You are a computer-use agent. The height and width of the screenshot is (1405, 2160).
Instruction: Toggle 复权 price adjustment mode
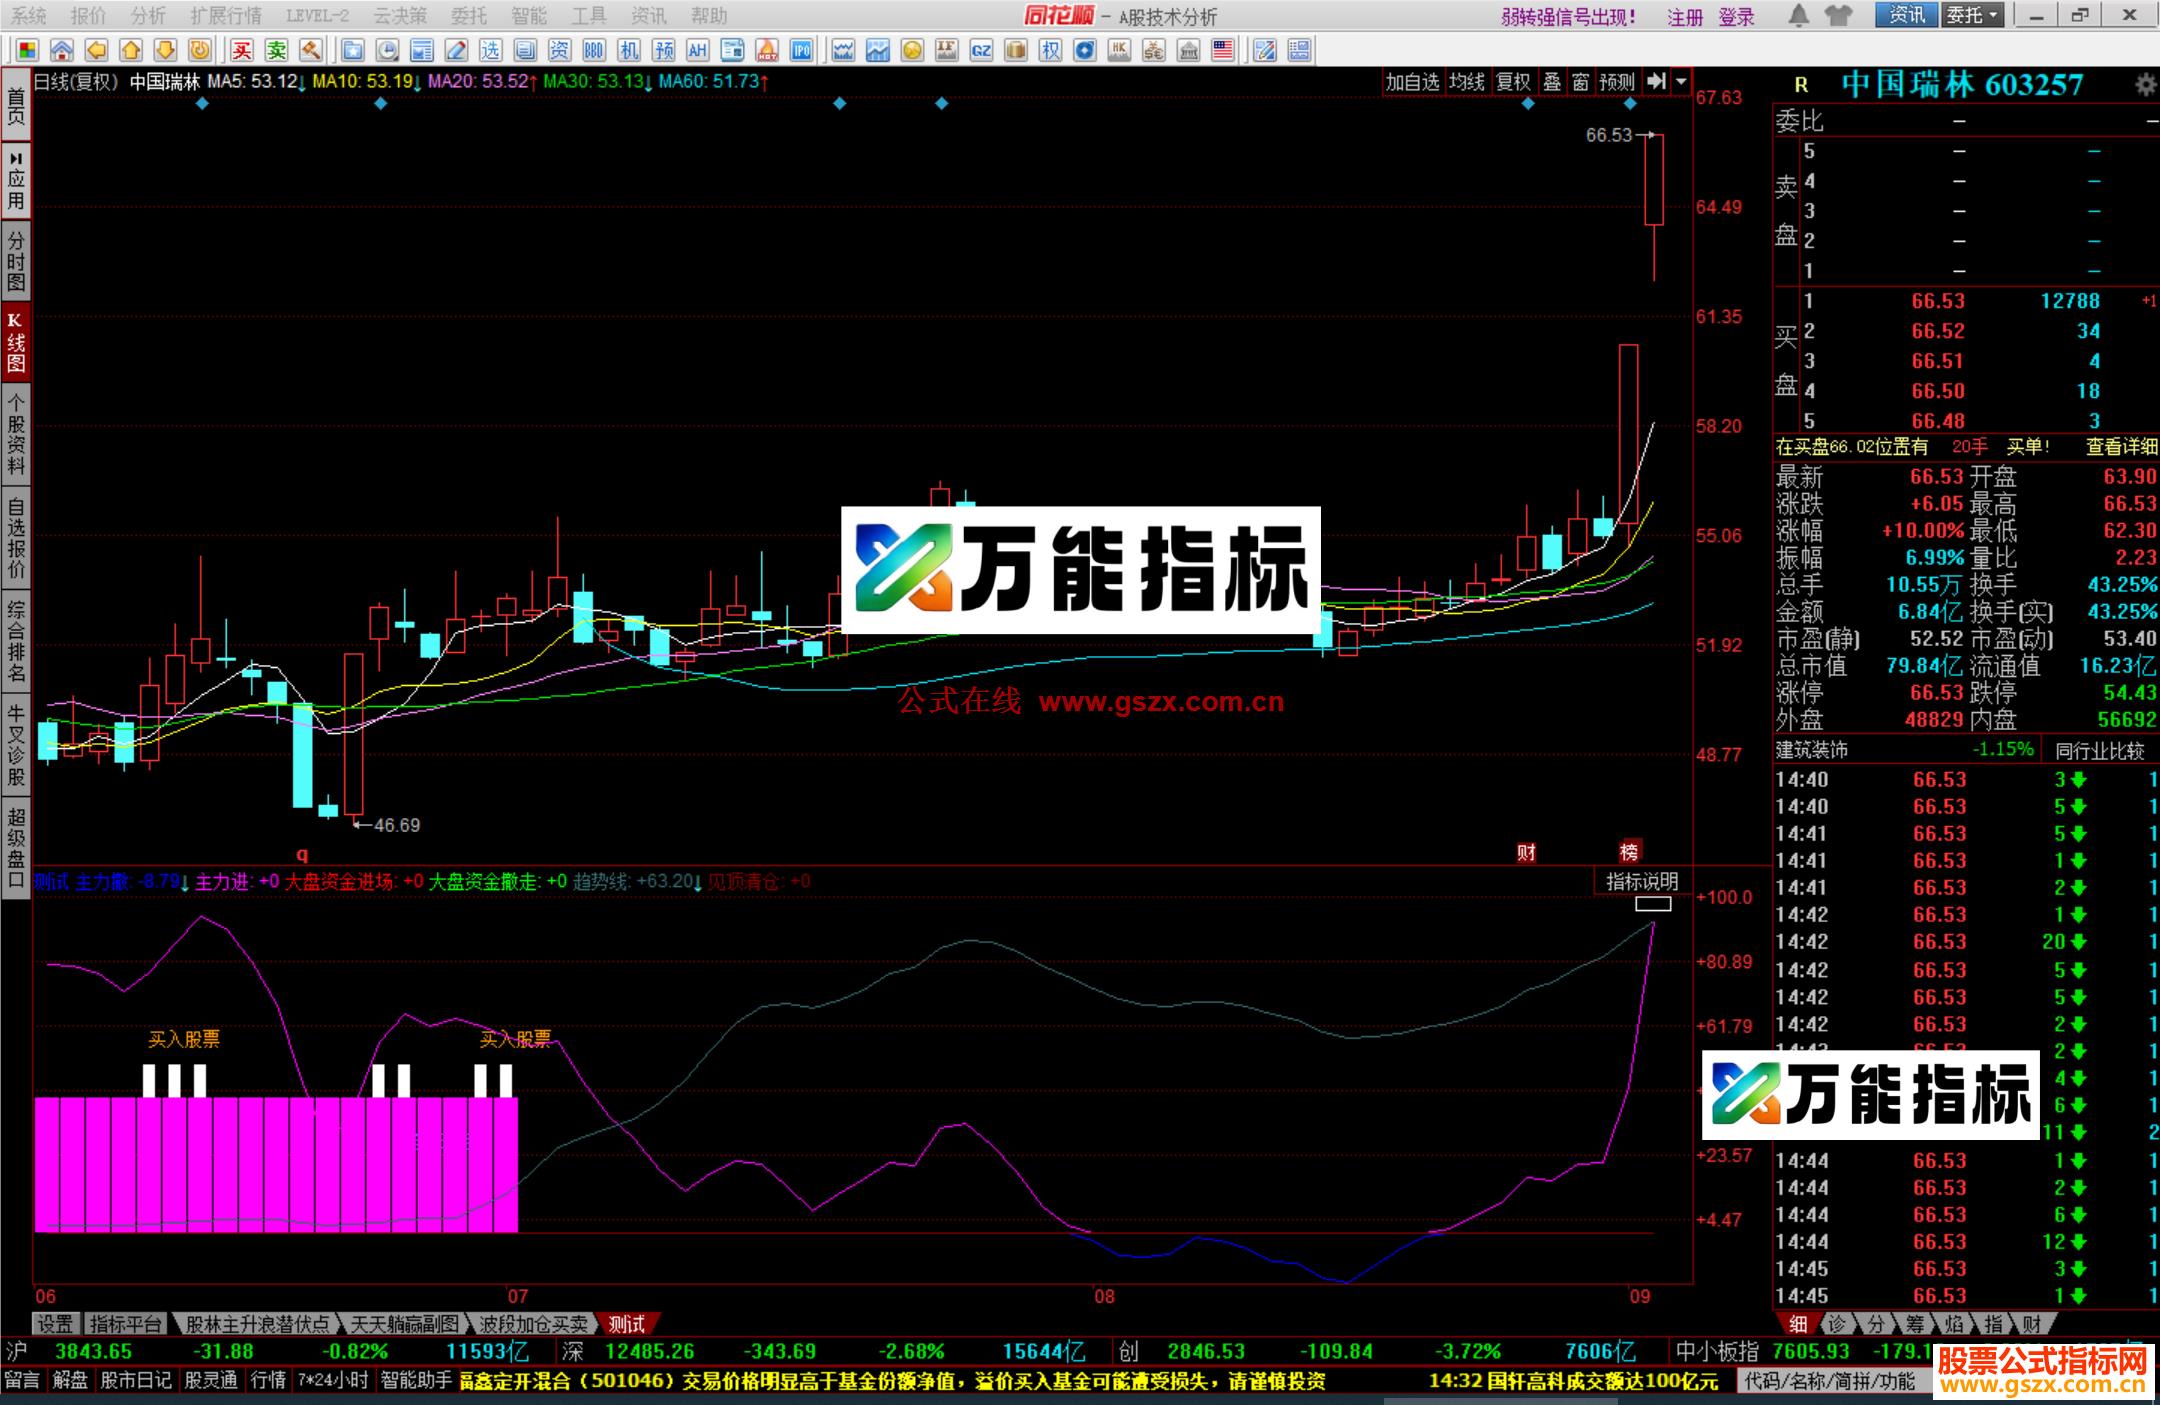click(x=1512, y=84)
